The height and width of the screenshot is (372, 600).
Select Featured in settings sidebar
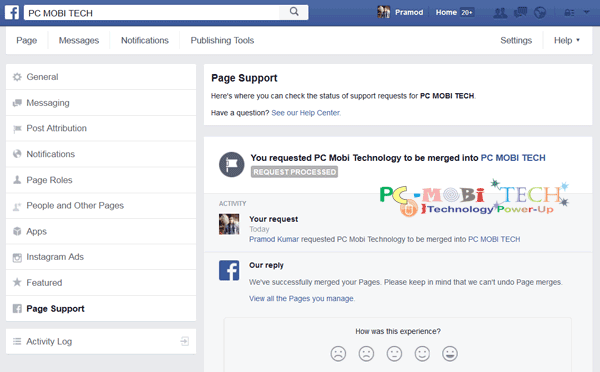(x=101, y=282)
